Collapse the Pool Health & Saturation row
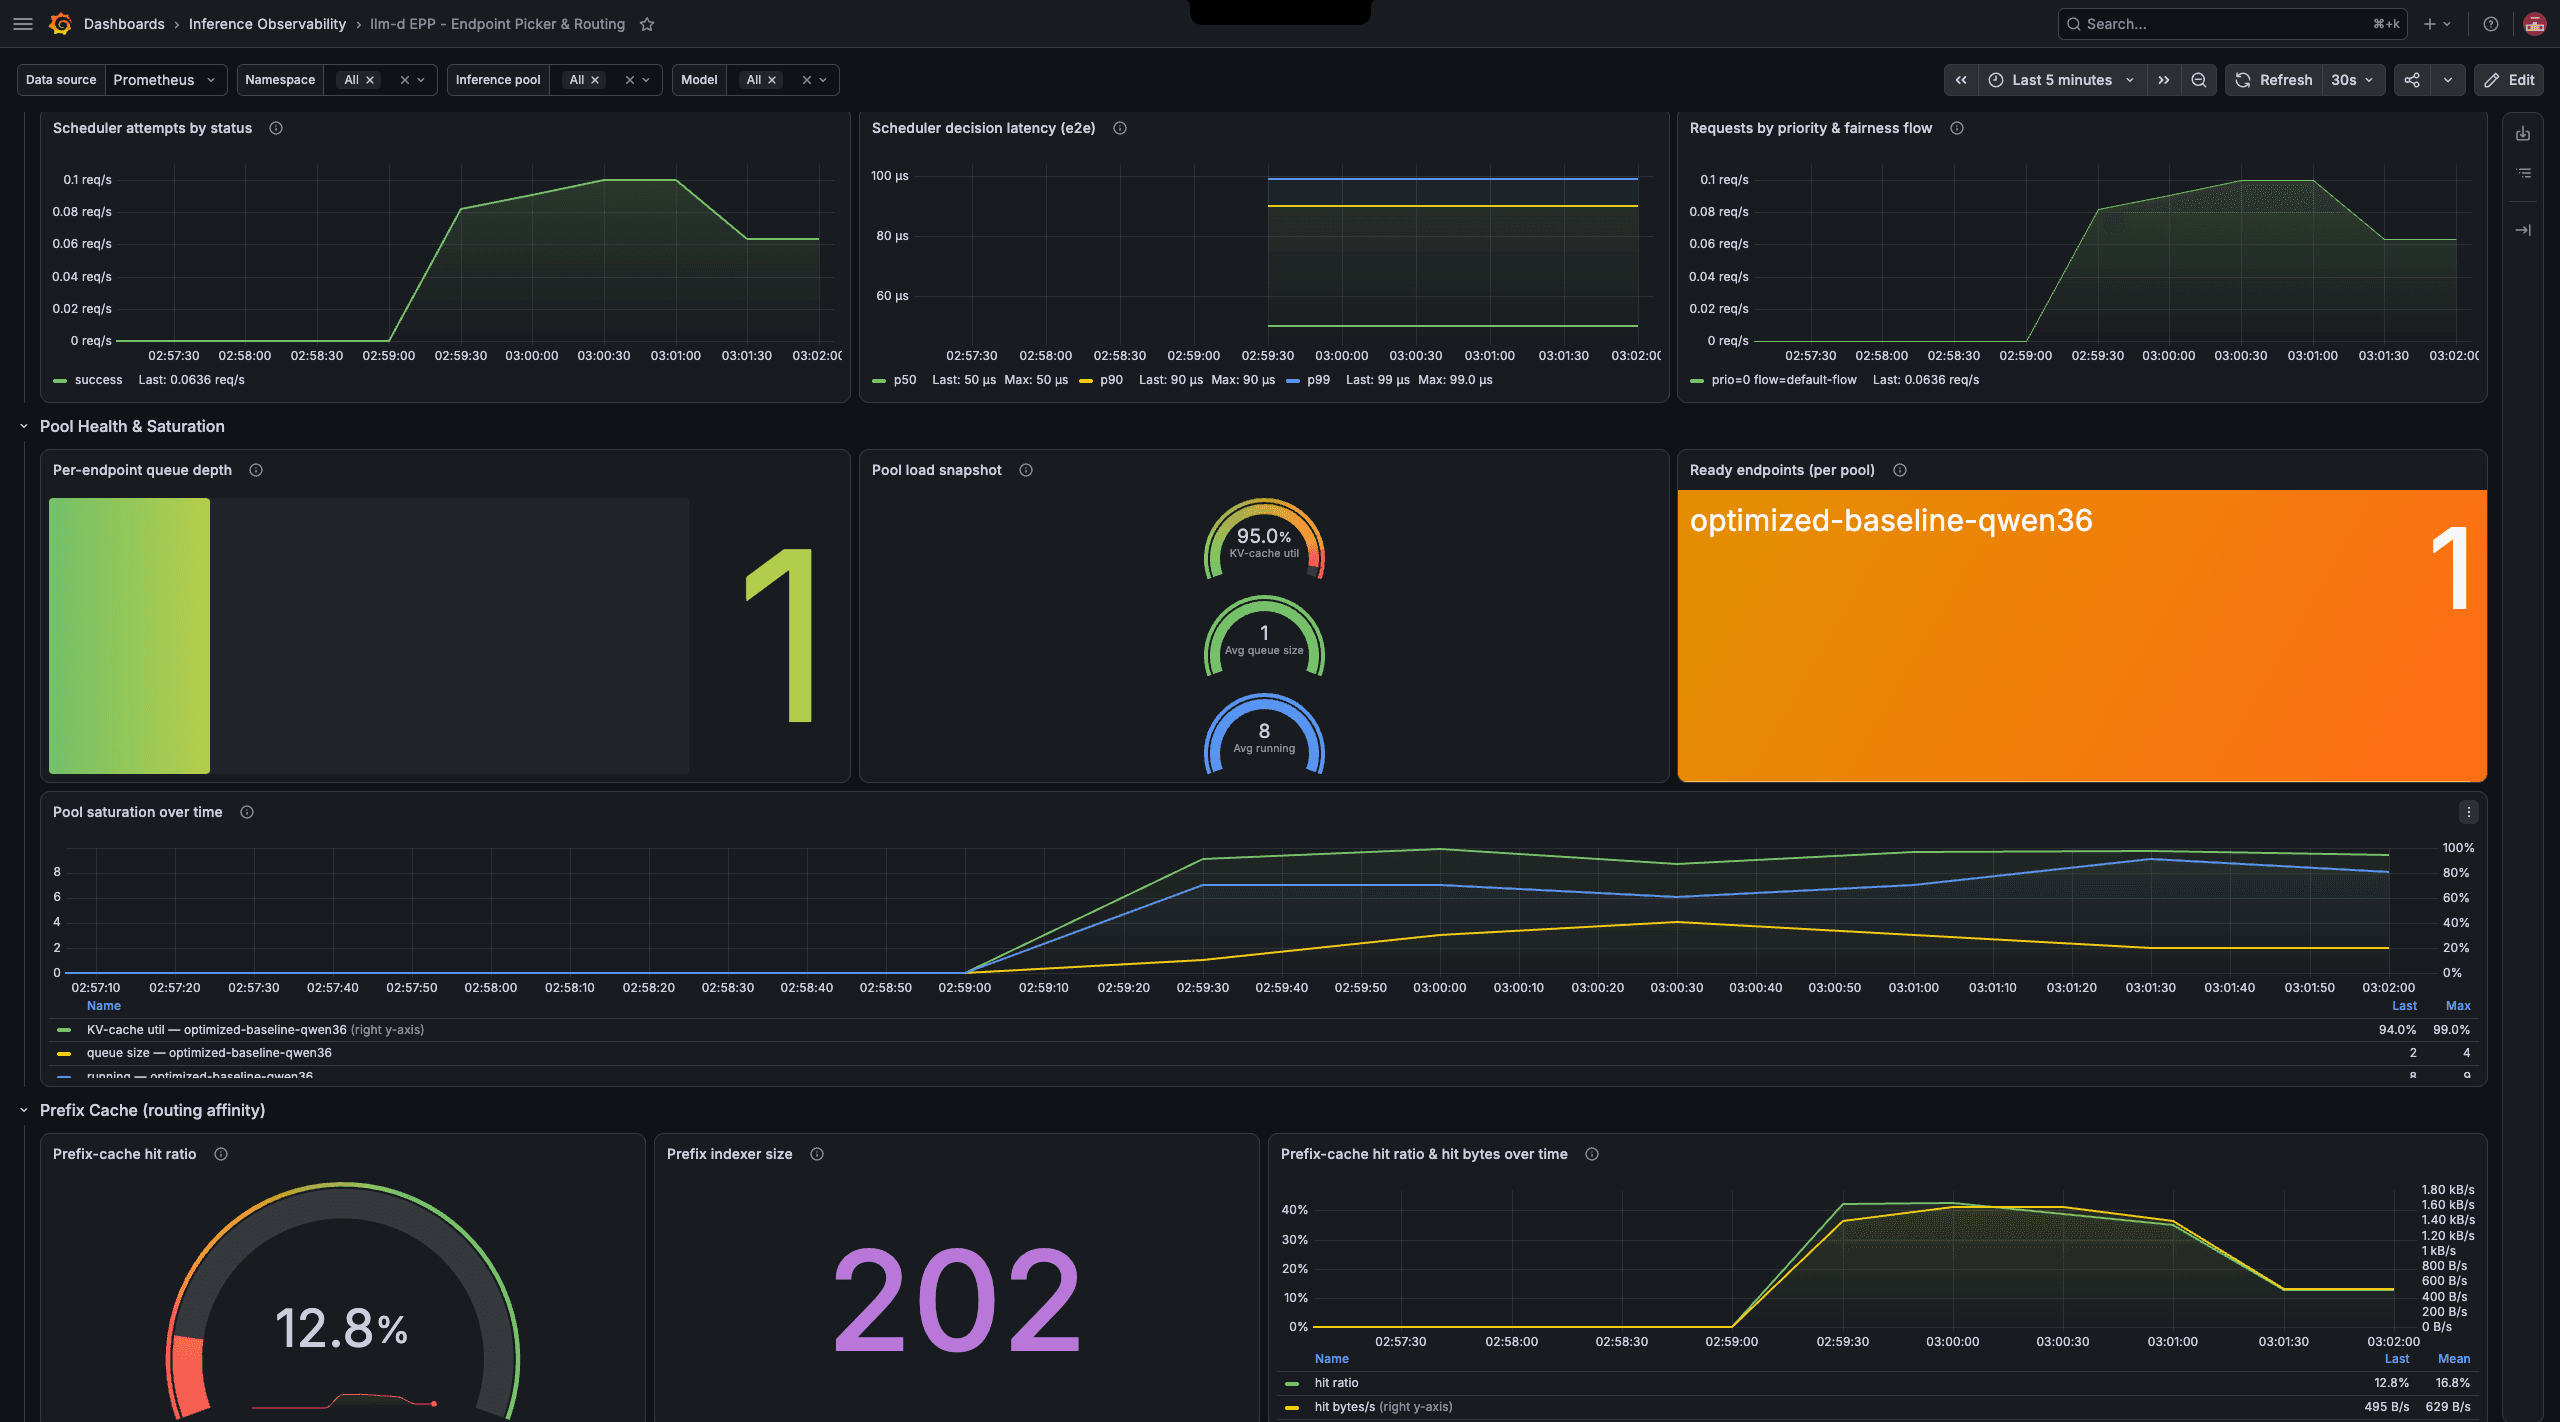Screen dimensions: 2560x1422 [x=24, y=426]
